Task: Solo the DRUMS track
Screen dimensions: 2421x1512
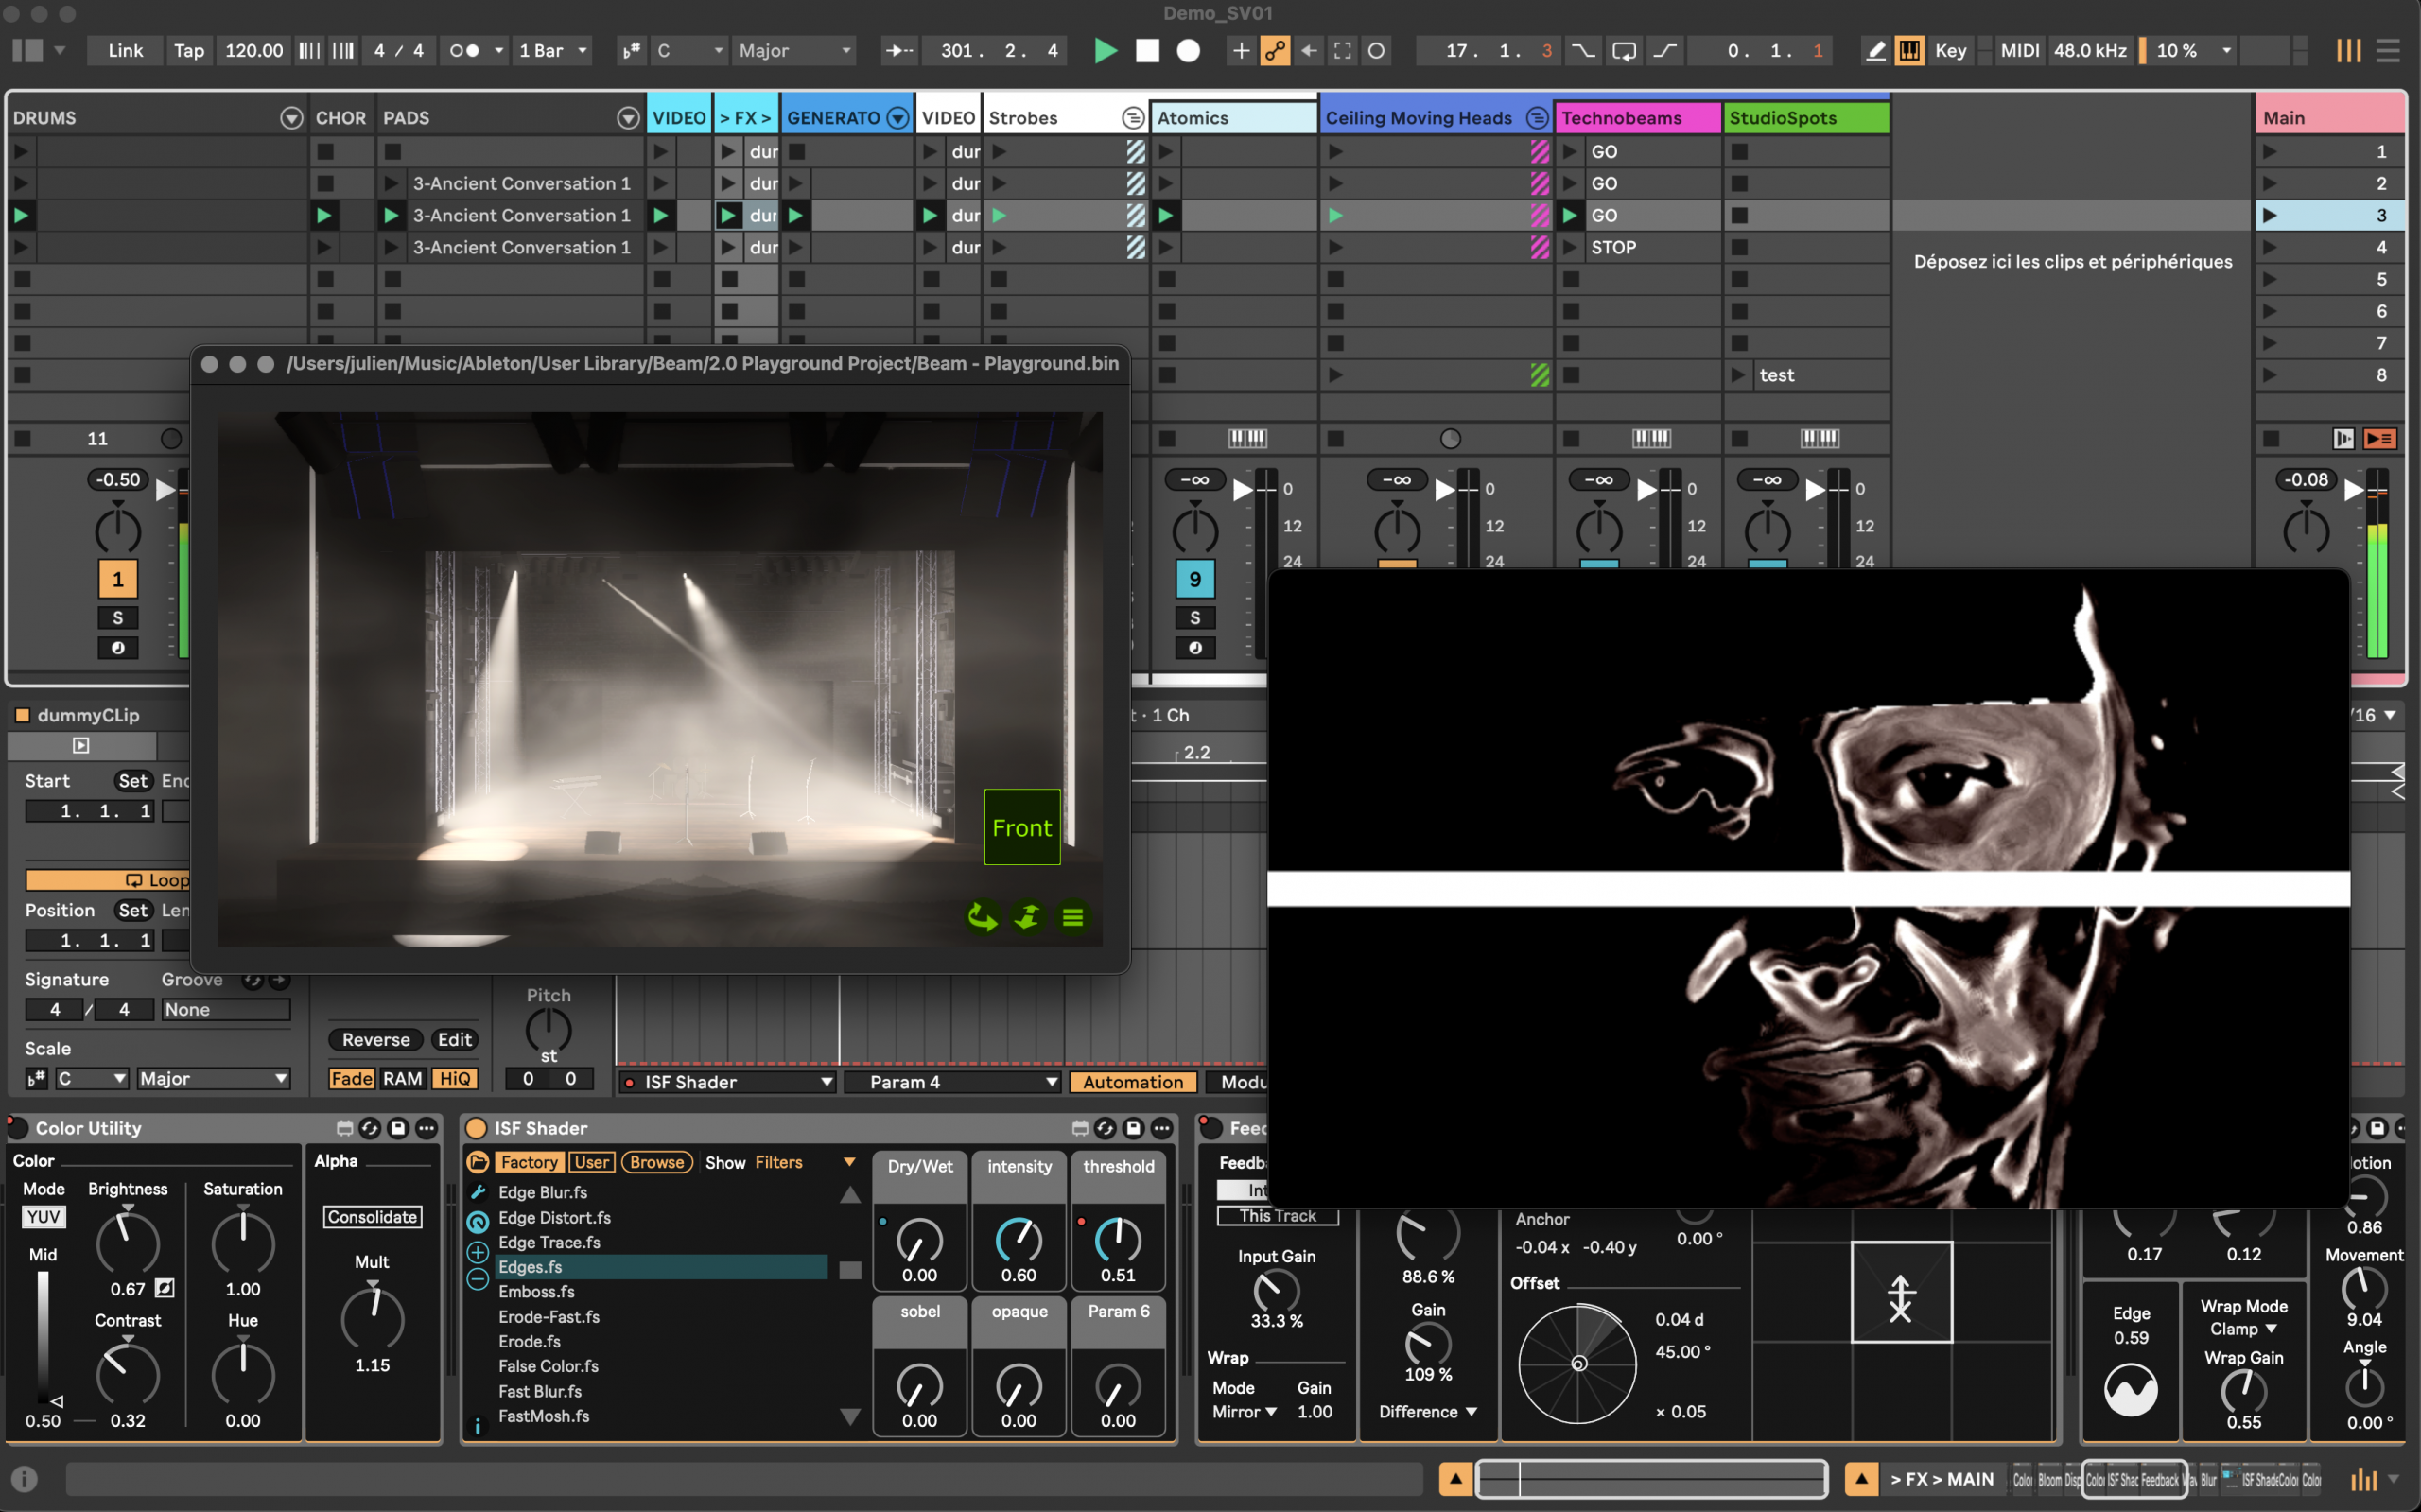Action: [117, 617]
